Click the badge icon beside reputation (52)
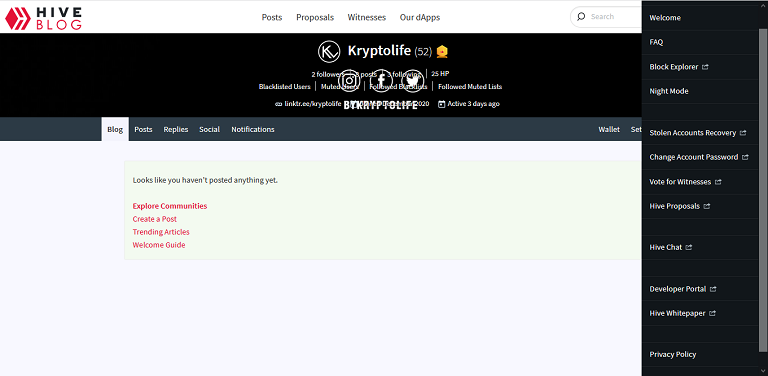 pyautogui.click(x=442, y=51)
